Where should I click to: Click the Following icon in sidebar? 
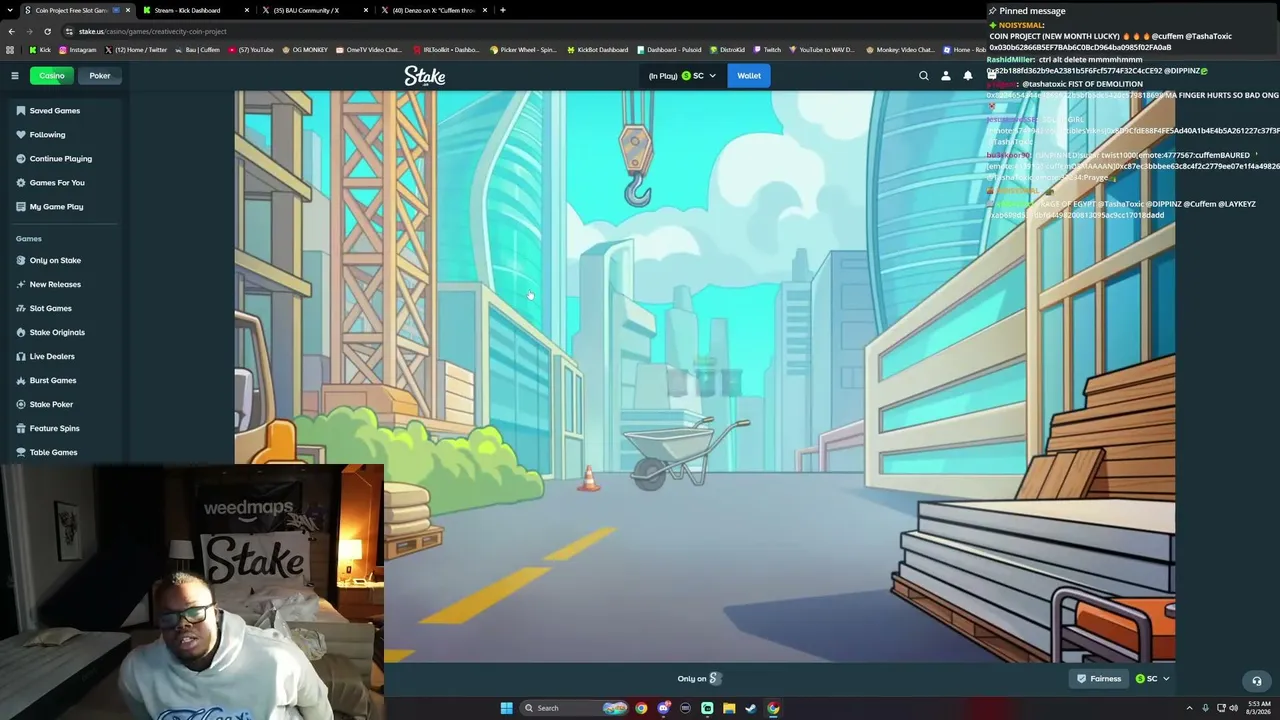(x=21, y=135)
